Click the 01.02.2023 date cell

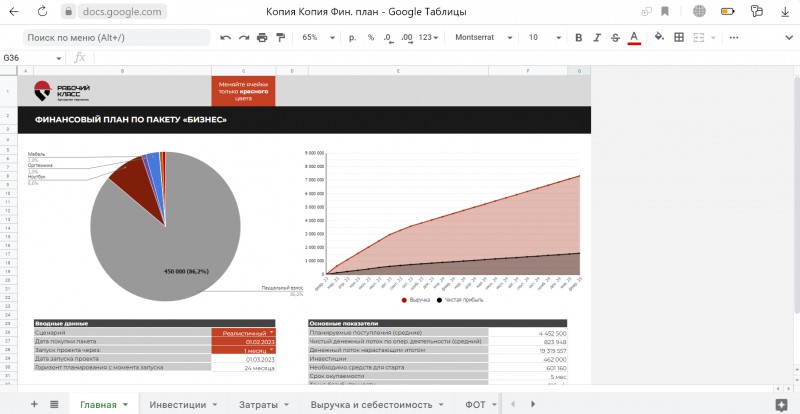click(x=243, y=341)
